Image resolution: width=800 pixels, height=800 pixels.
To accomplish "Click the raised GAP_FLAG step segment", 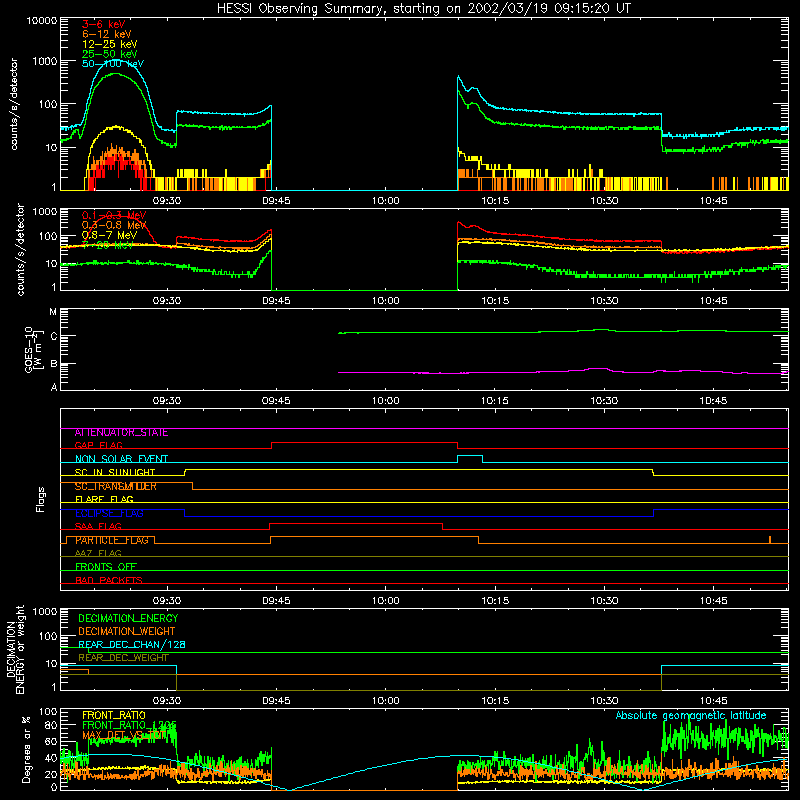I will tap(364, 443).
